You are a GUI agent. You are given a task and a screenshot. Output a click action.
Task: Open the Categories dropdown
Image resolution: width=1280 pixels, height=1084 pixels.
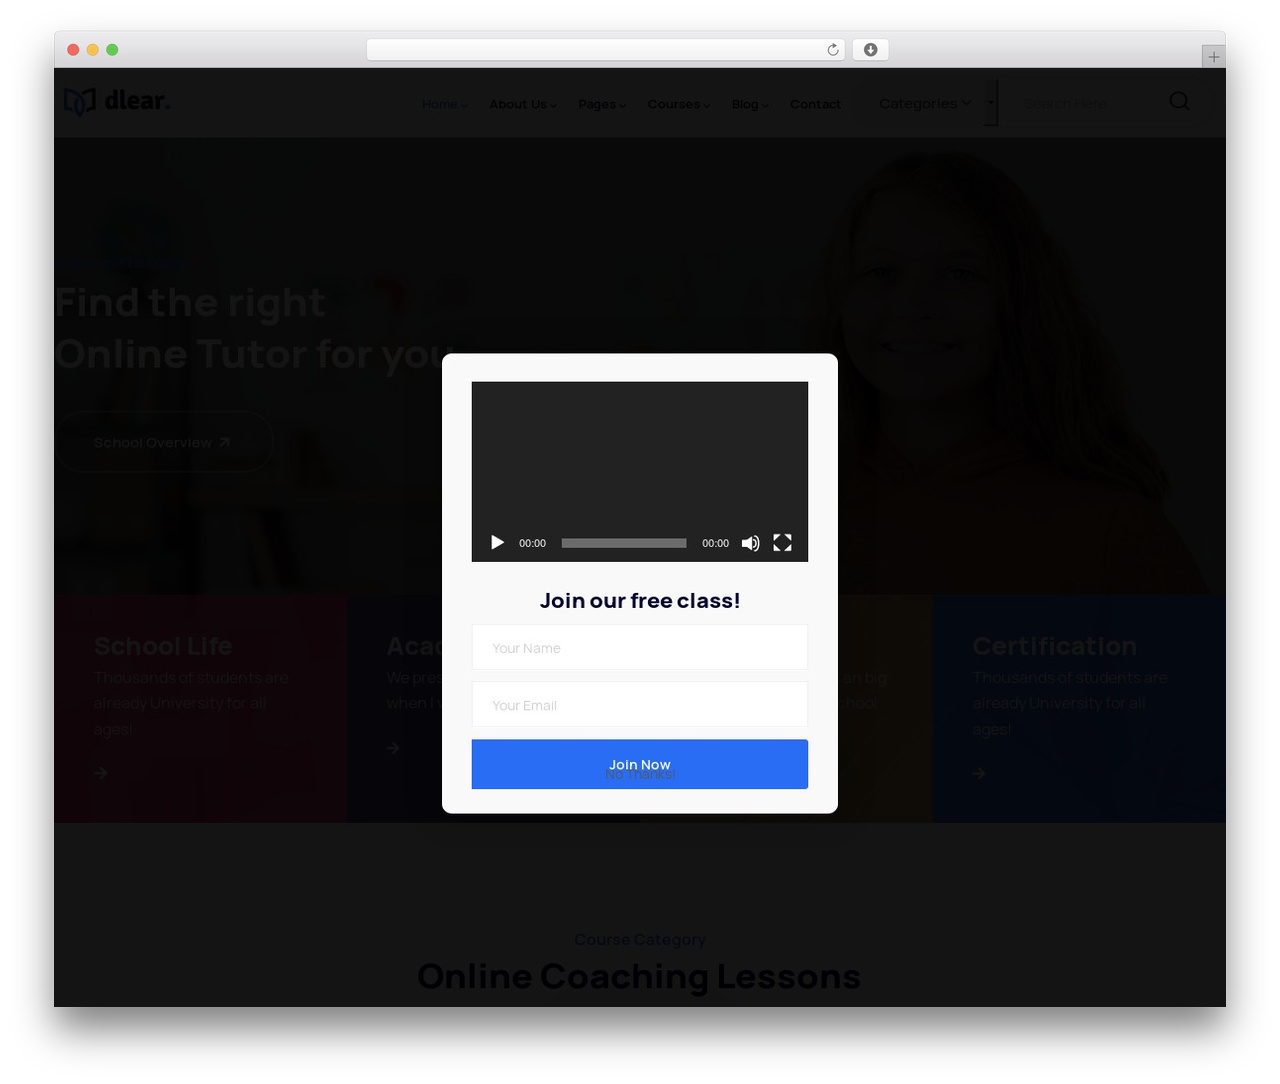coord(925,103)
